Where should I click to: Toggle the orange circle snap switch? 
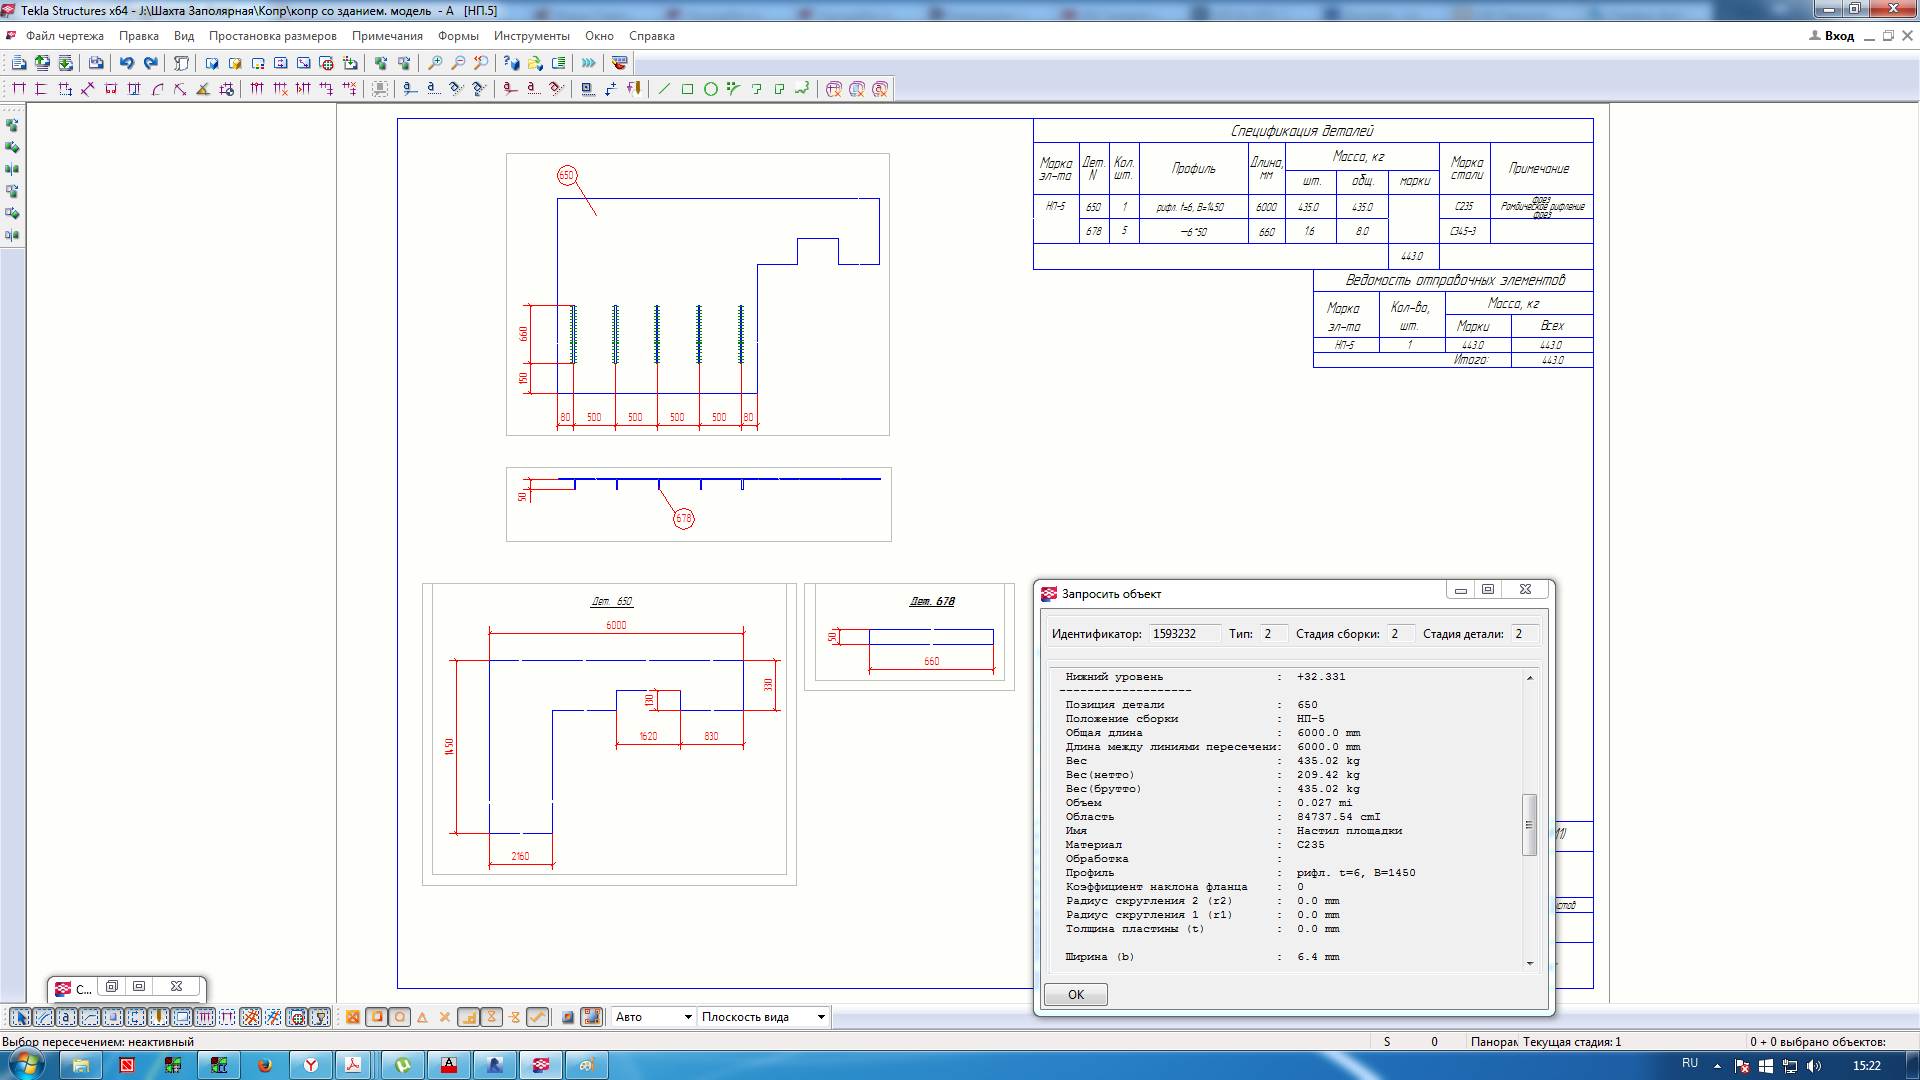pyautogui.click(x=400, y=1017)
